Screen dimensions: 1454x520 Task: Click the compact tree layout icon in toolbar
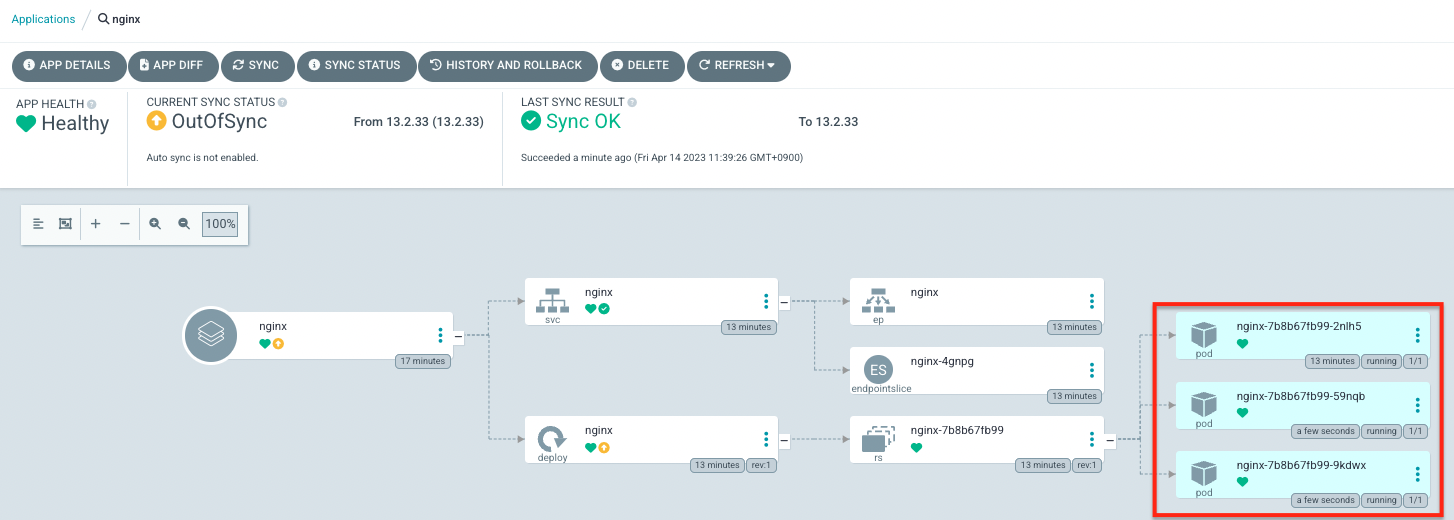tap(38, 224)
